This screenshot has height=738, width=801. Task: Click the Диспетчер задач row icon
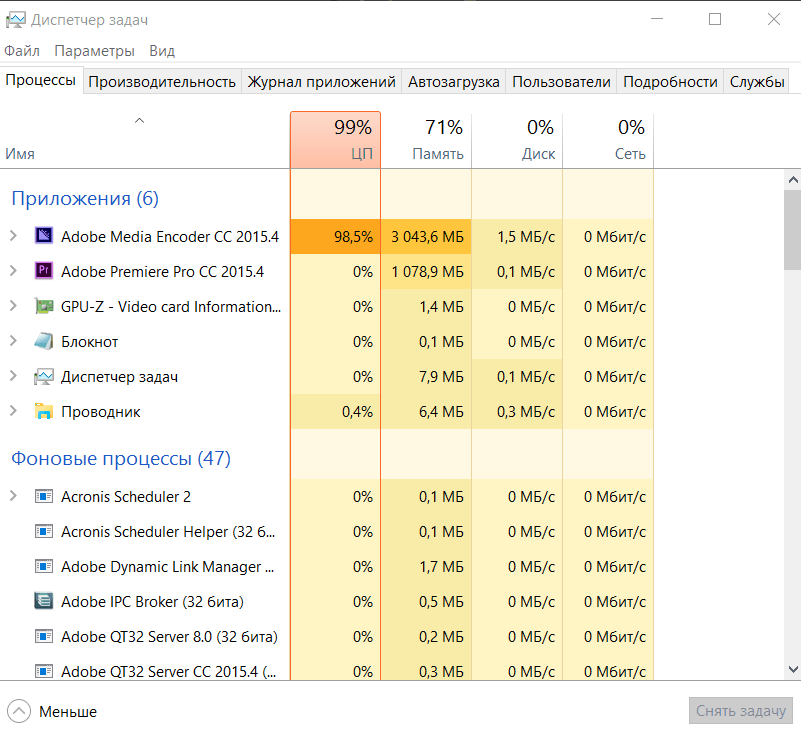point(44,376)
